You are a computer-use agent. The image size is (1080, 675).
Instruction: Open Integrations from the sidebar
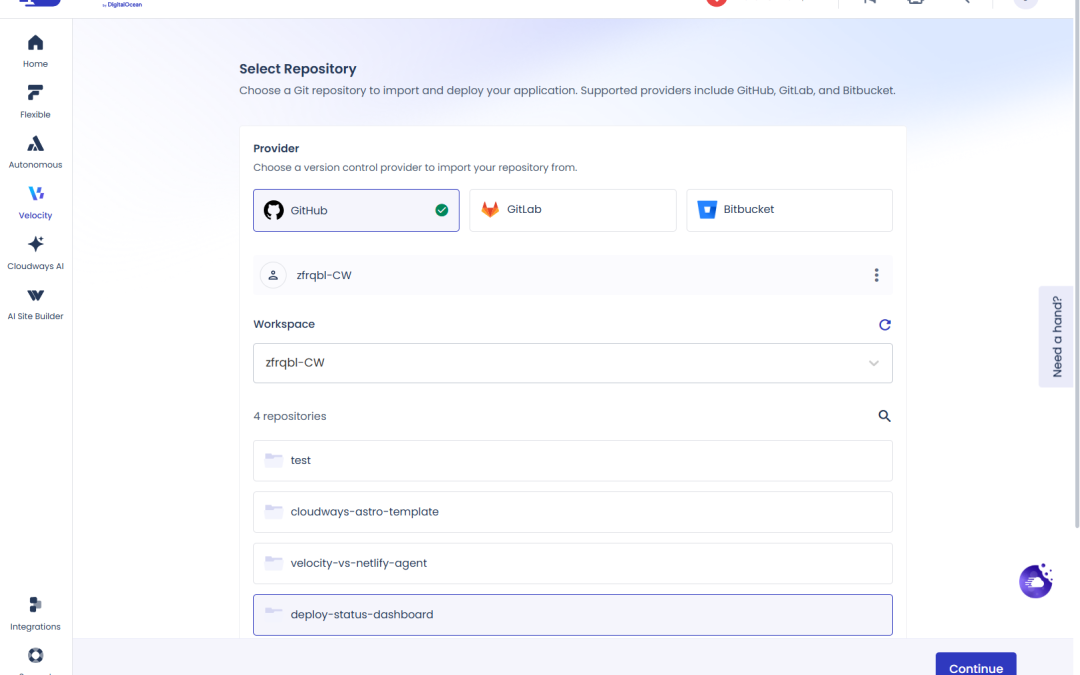[x=35, y=614]
